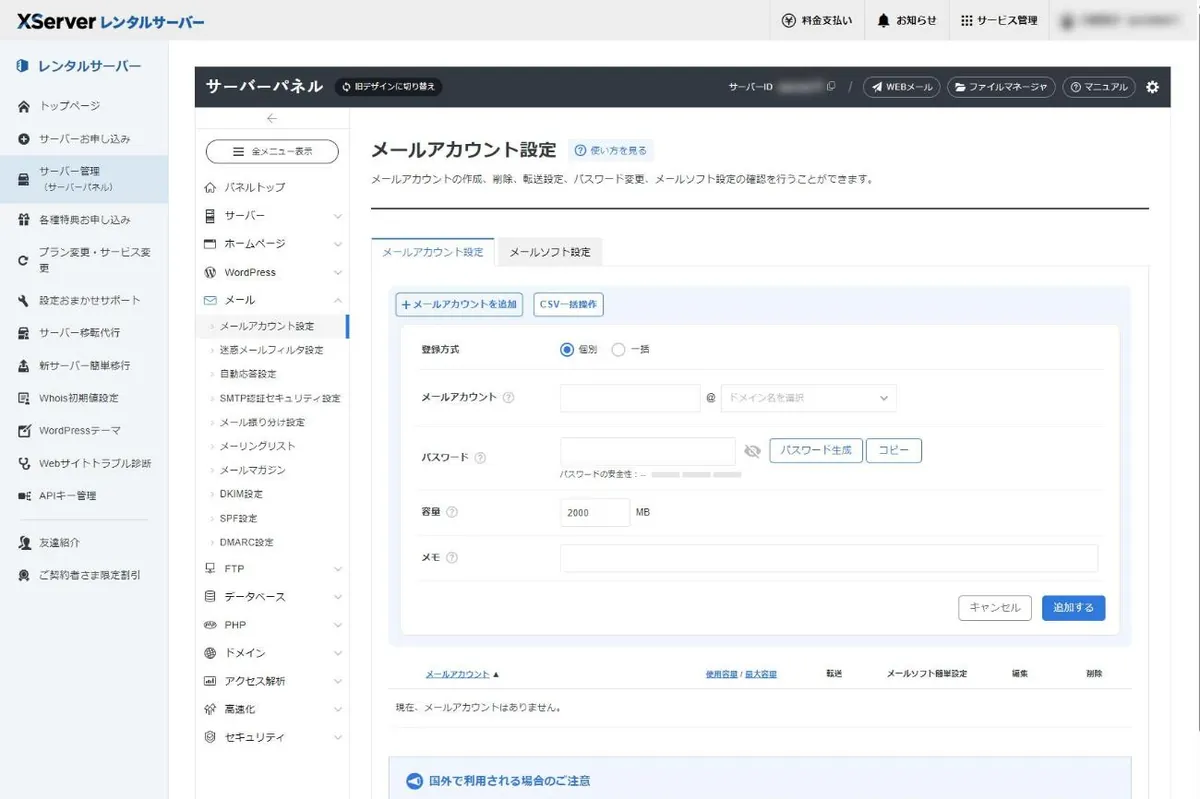Open お知らせ bell notifications
The height and width of the screenshot is (799, 1200).
[907, 20]
